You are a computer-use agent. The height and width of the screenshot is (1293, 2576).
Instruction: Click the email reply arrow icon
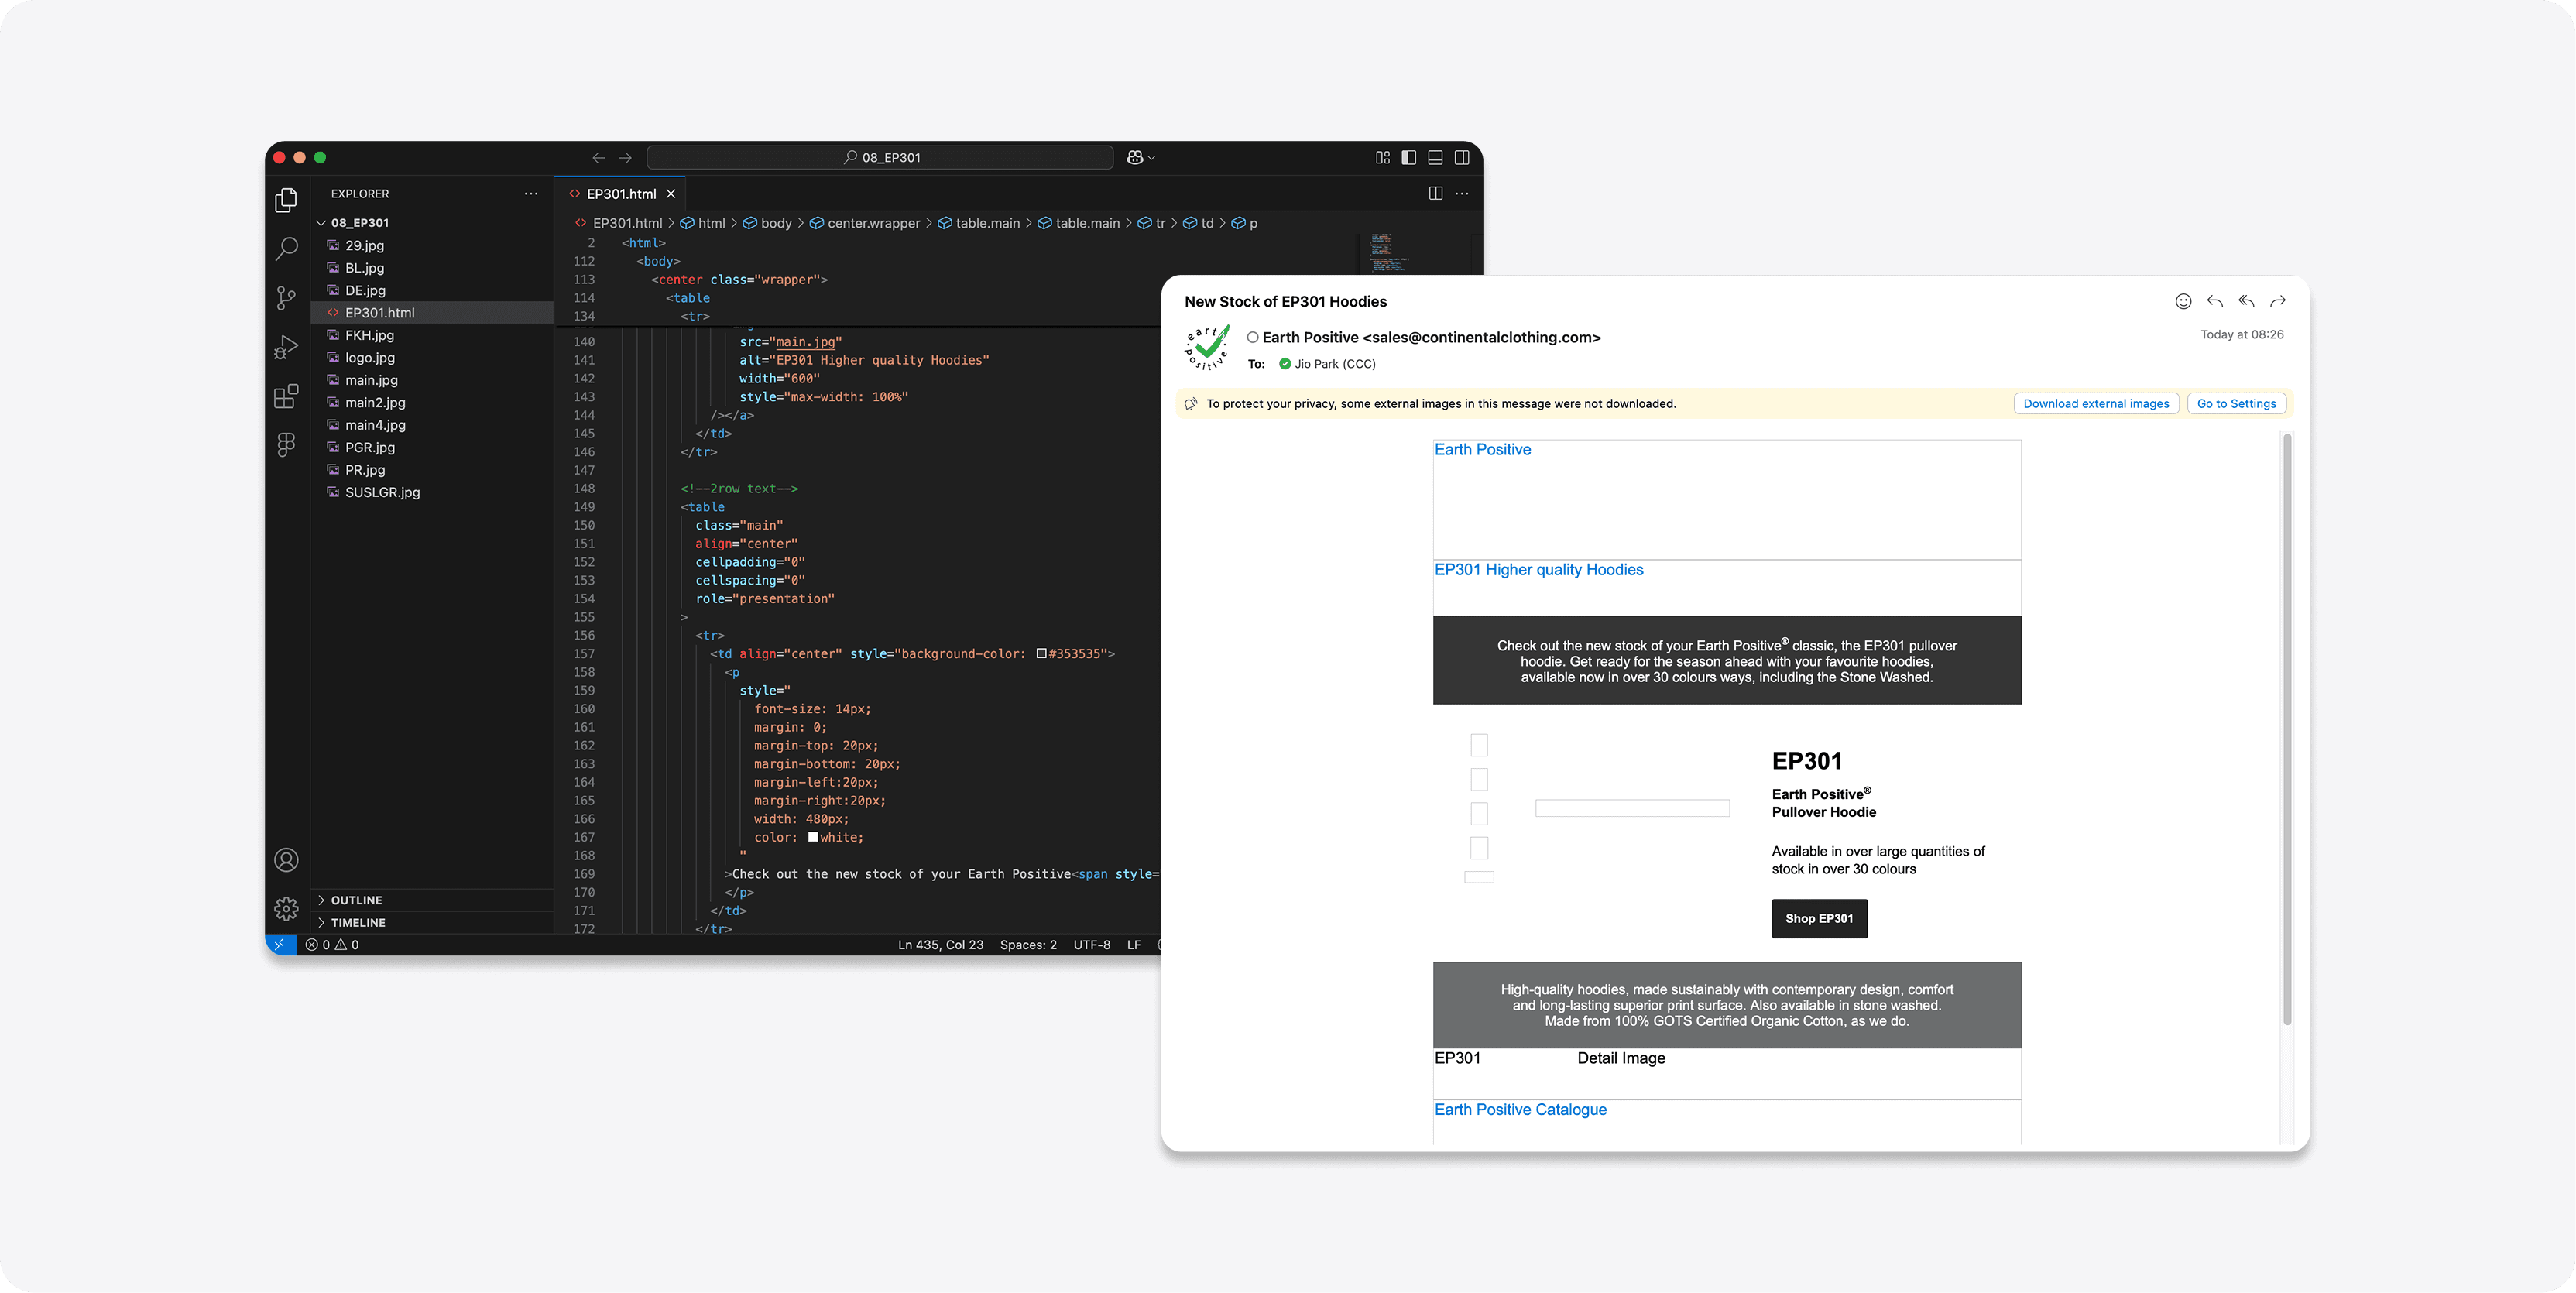2214,301
